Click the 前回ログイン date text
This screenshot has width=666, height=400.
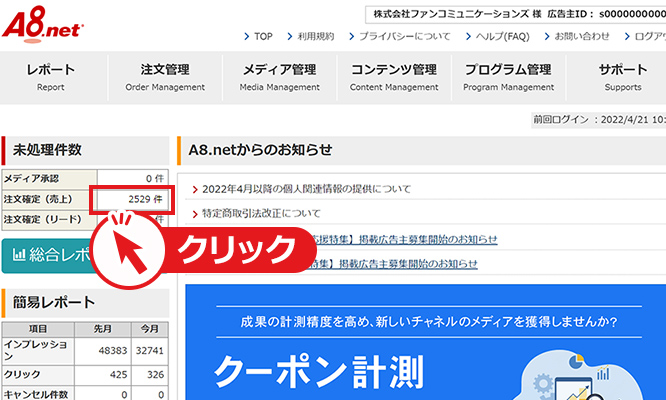click(599, 120)
